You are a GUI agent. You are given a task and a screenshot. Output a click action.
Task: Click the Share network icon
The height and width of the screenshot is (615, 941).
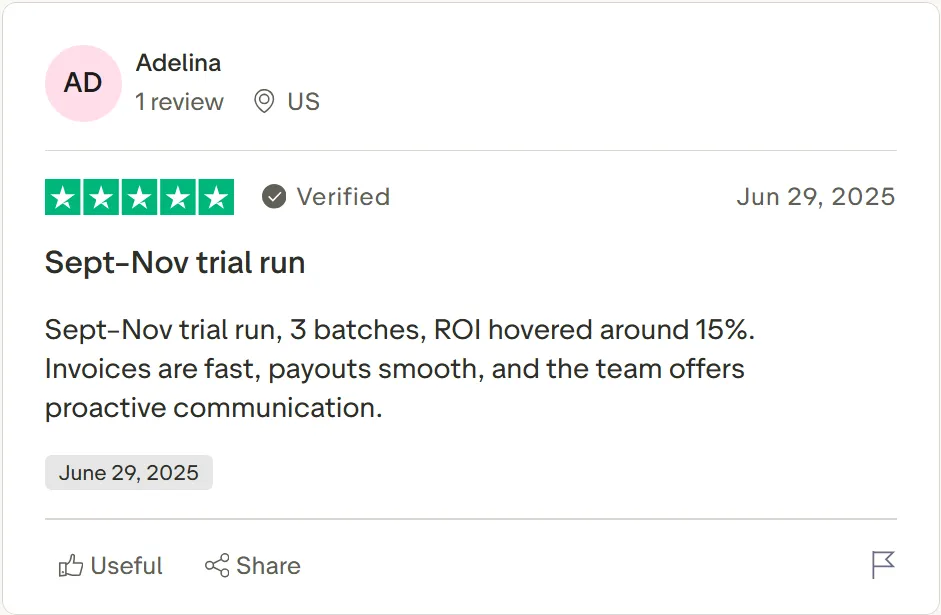tap(217, 566)
